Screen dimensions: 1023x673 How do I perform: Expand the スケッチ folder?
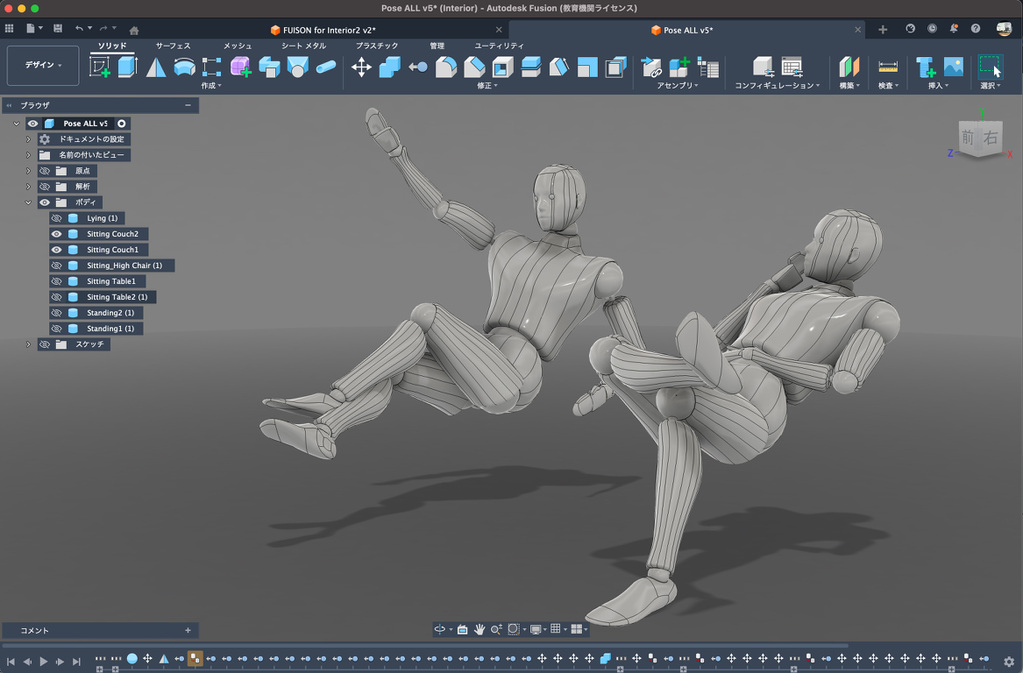tap(28, 344)
